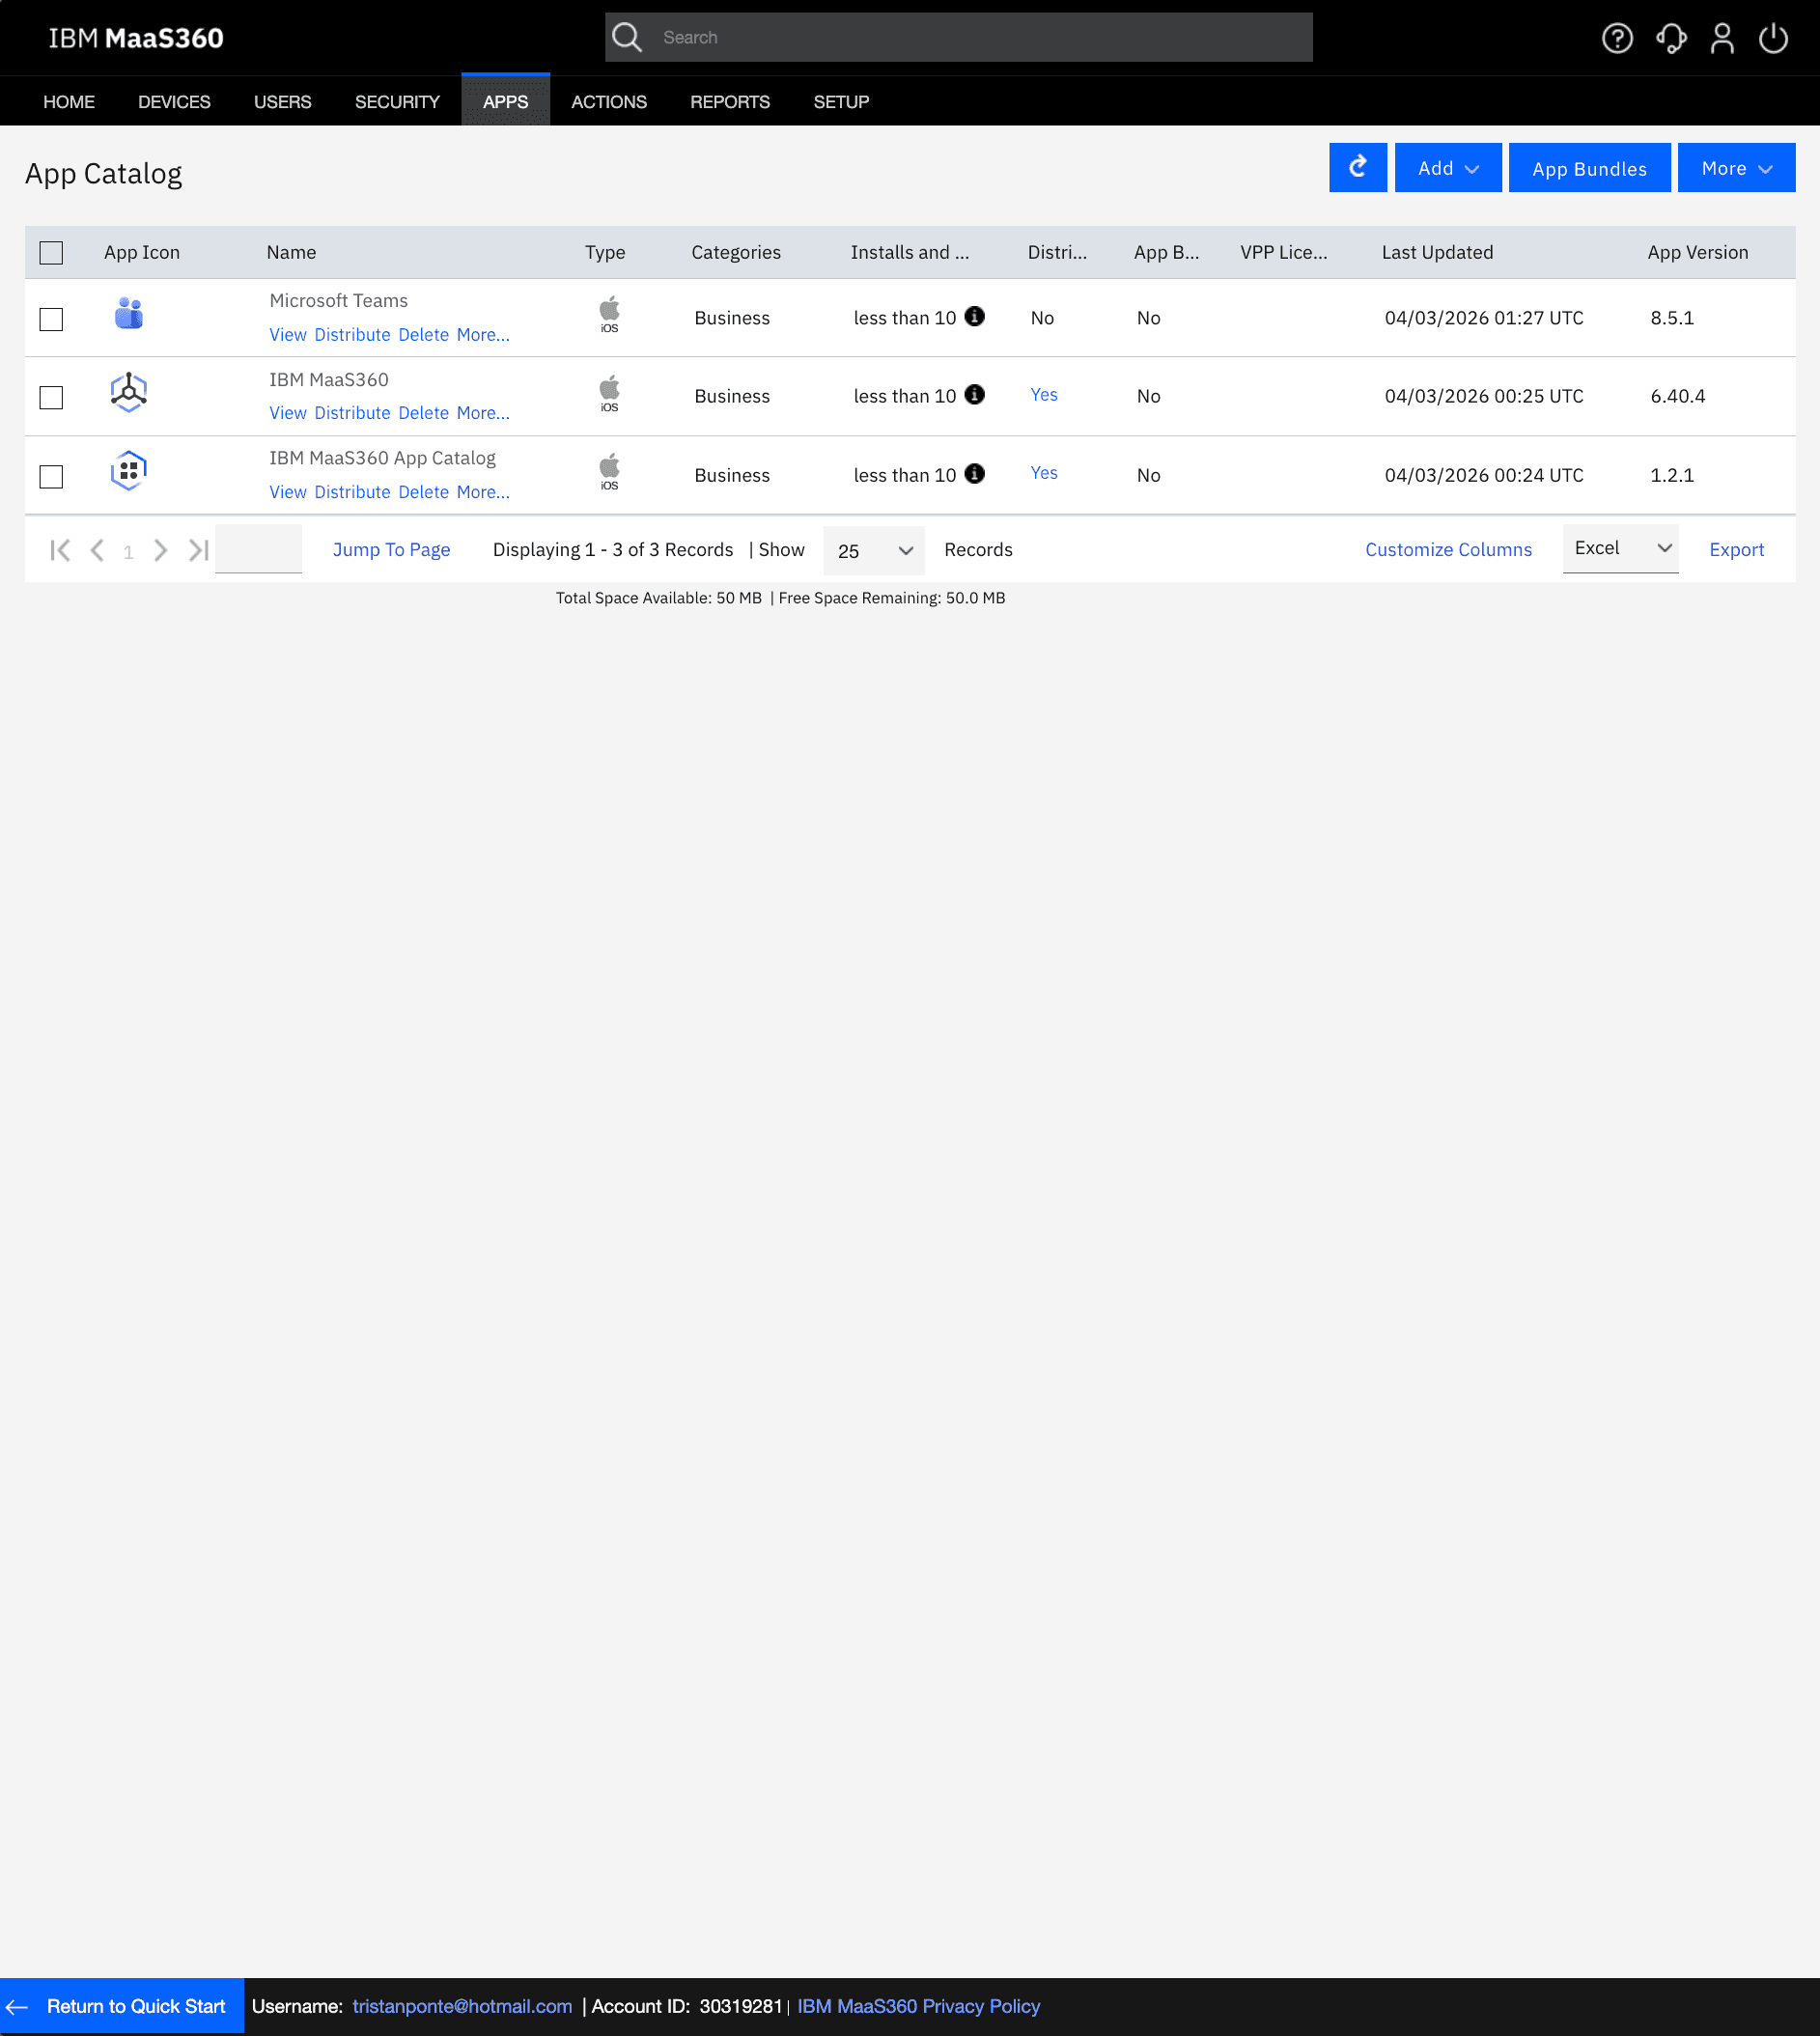Sort by the Name column header

(x=291, y=252)
